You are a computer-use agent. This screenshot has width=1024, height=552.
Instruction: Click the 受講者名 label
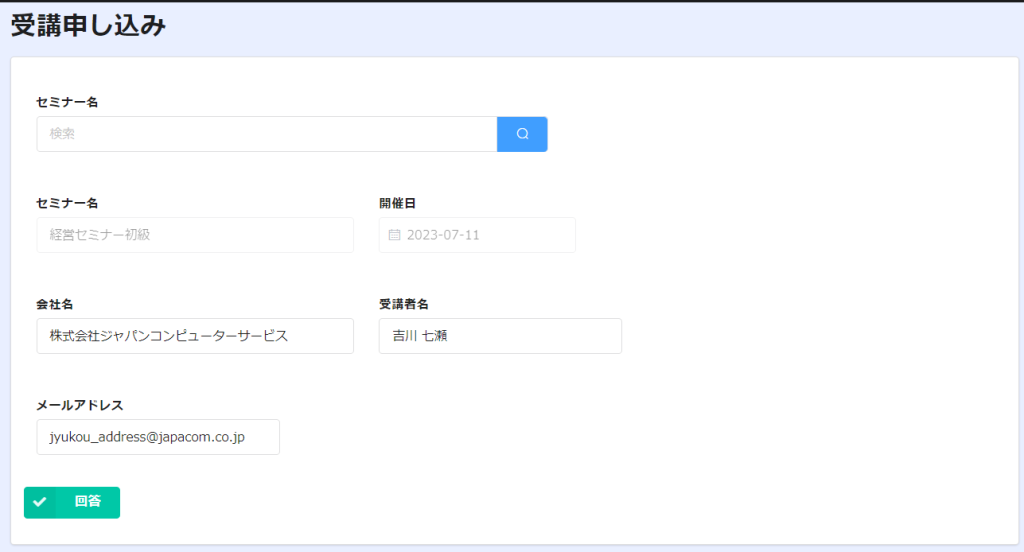click(404, 304)
